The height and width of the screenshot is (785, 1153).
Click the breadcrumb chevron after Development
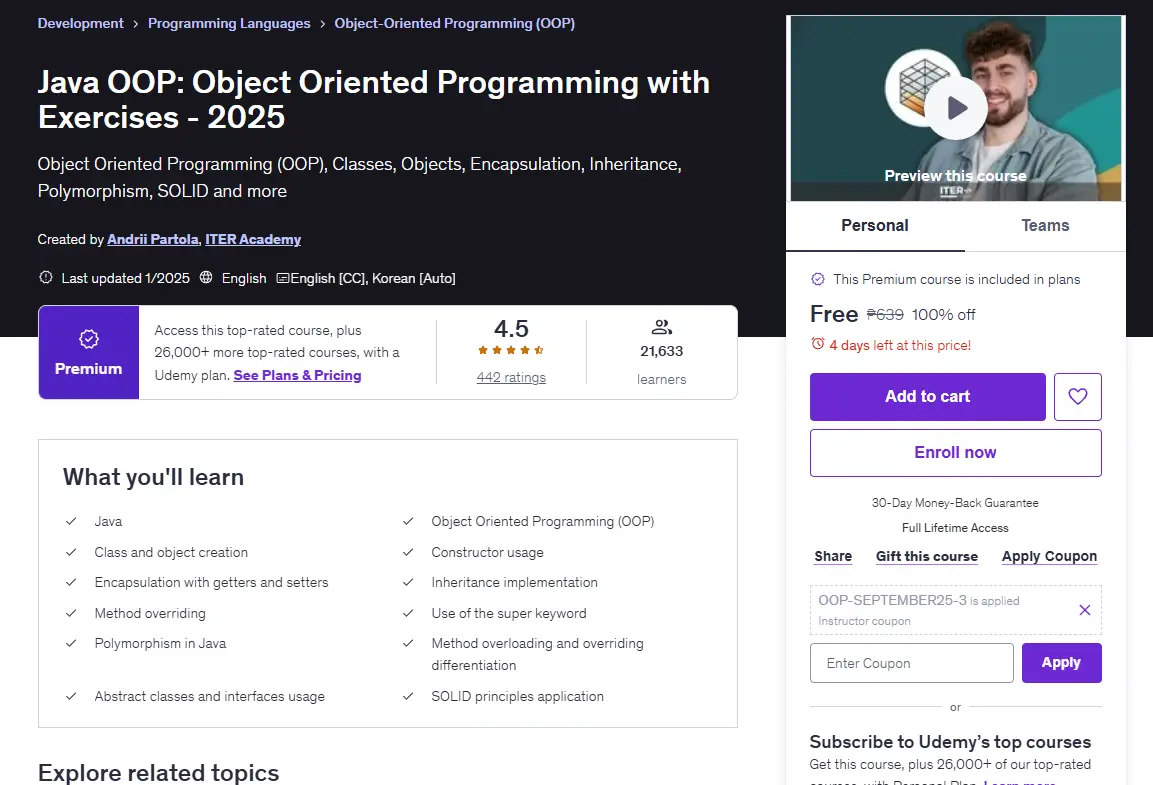pos(136,24)
